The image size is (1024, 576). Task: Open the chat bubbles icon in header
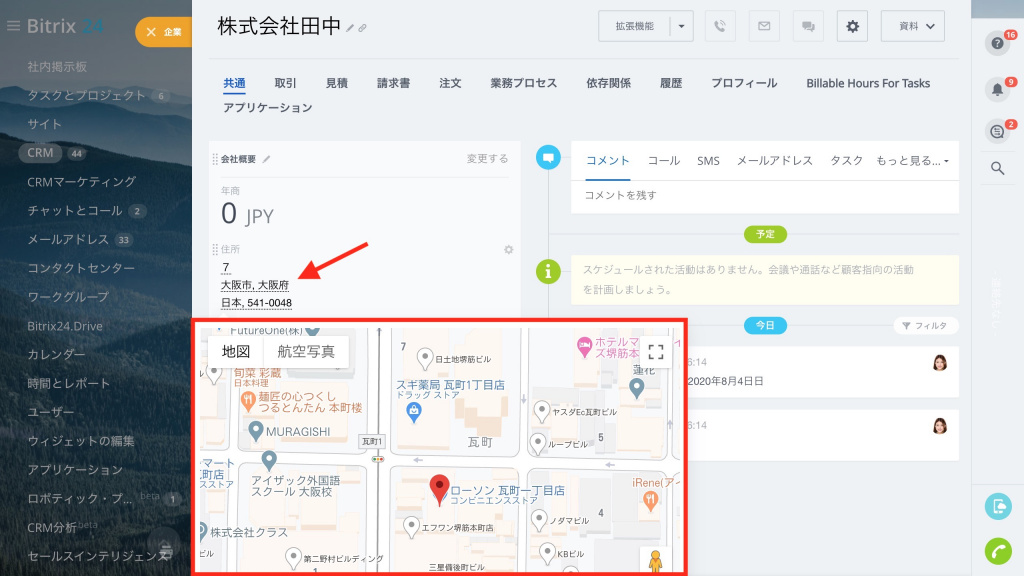click(808, 26)
